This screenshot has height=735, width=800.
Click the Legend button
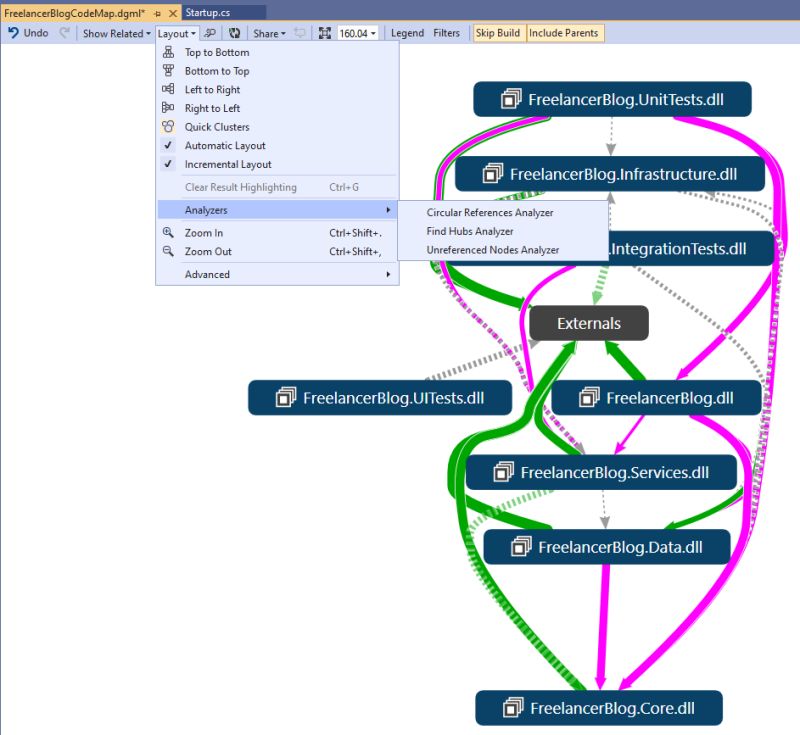click(407, 32)
